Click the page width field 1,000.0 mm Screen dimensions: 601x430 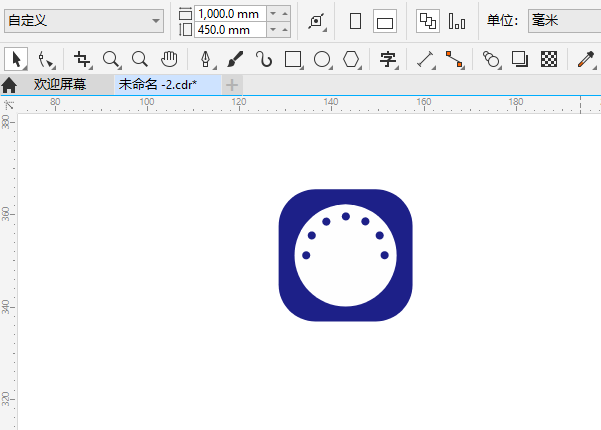(230, 14)
